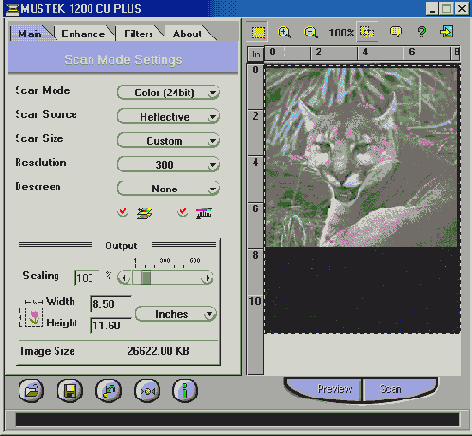Open the Descreen None dropdown

[x=168, y=189]
